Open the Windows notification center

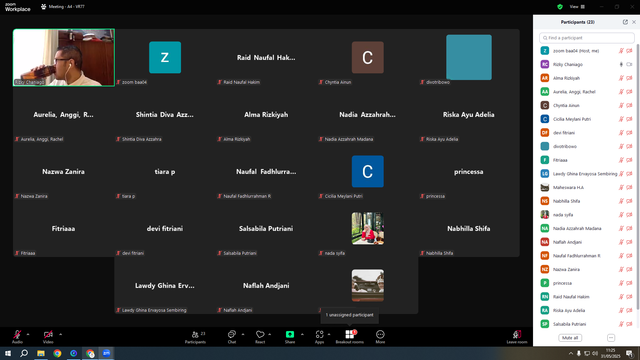point(630,353)
